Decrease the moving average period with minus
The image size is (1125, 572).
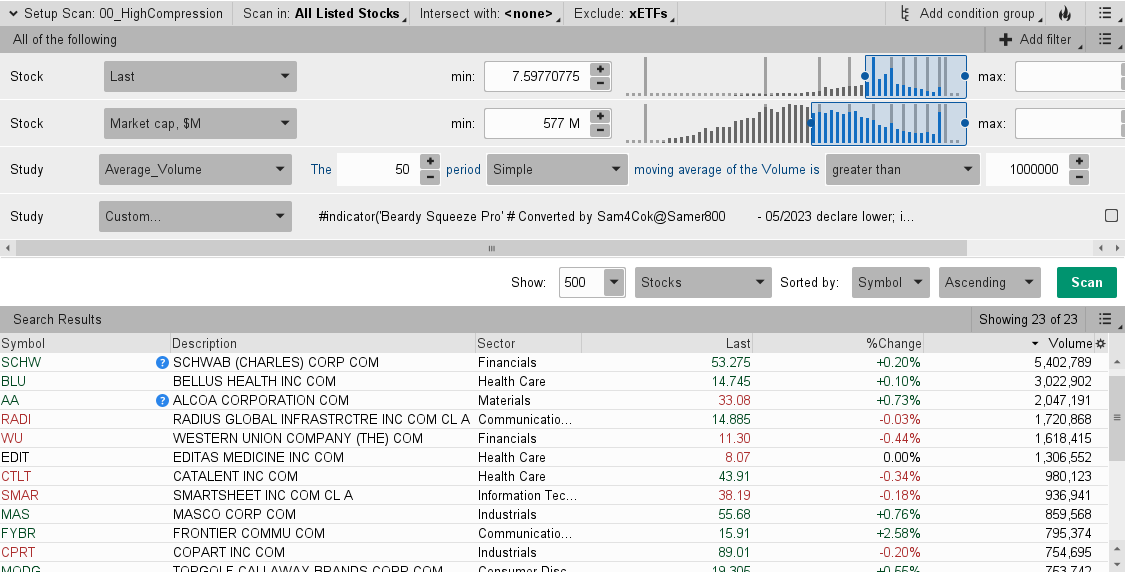pos(430,177)
